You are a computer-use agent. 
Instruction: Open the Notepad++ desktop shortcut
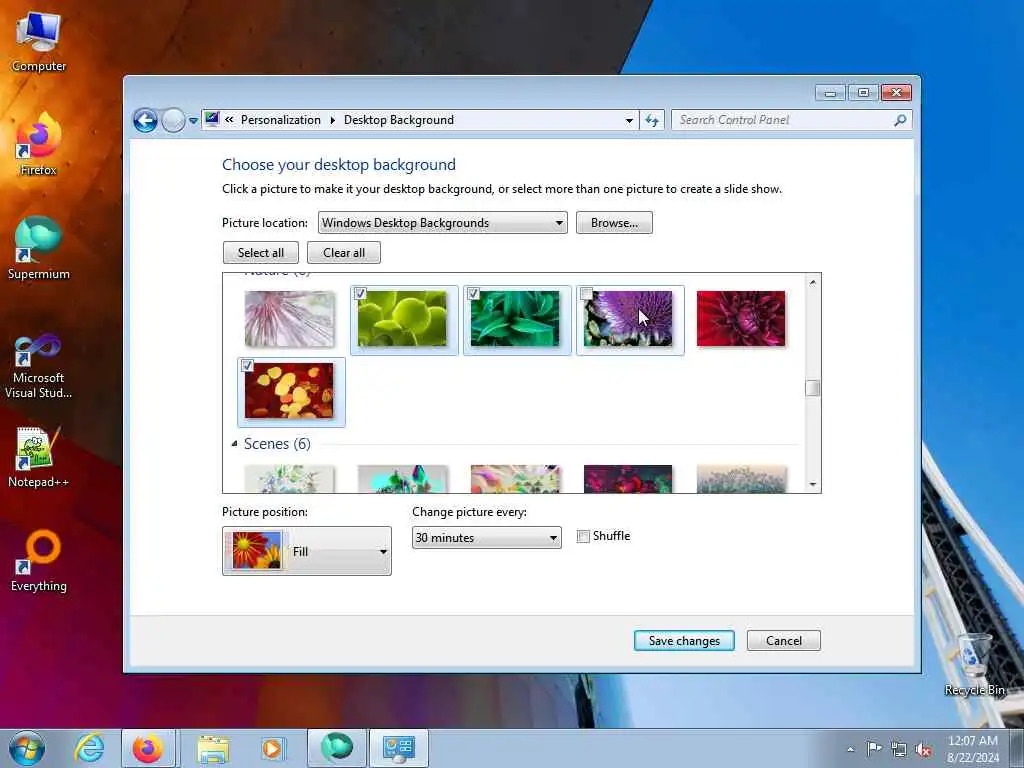point(39,457)
